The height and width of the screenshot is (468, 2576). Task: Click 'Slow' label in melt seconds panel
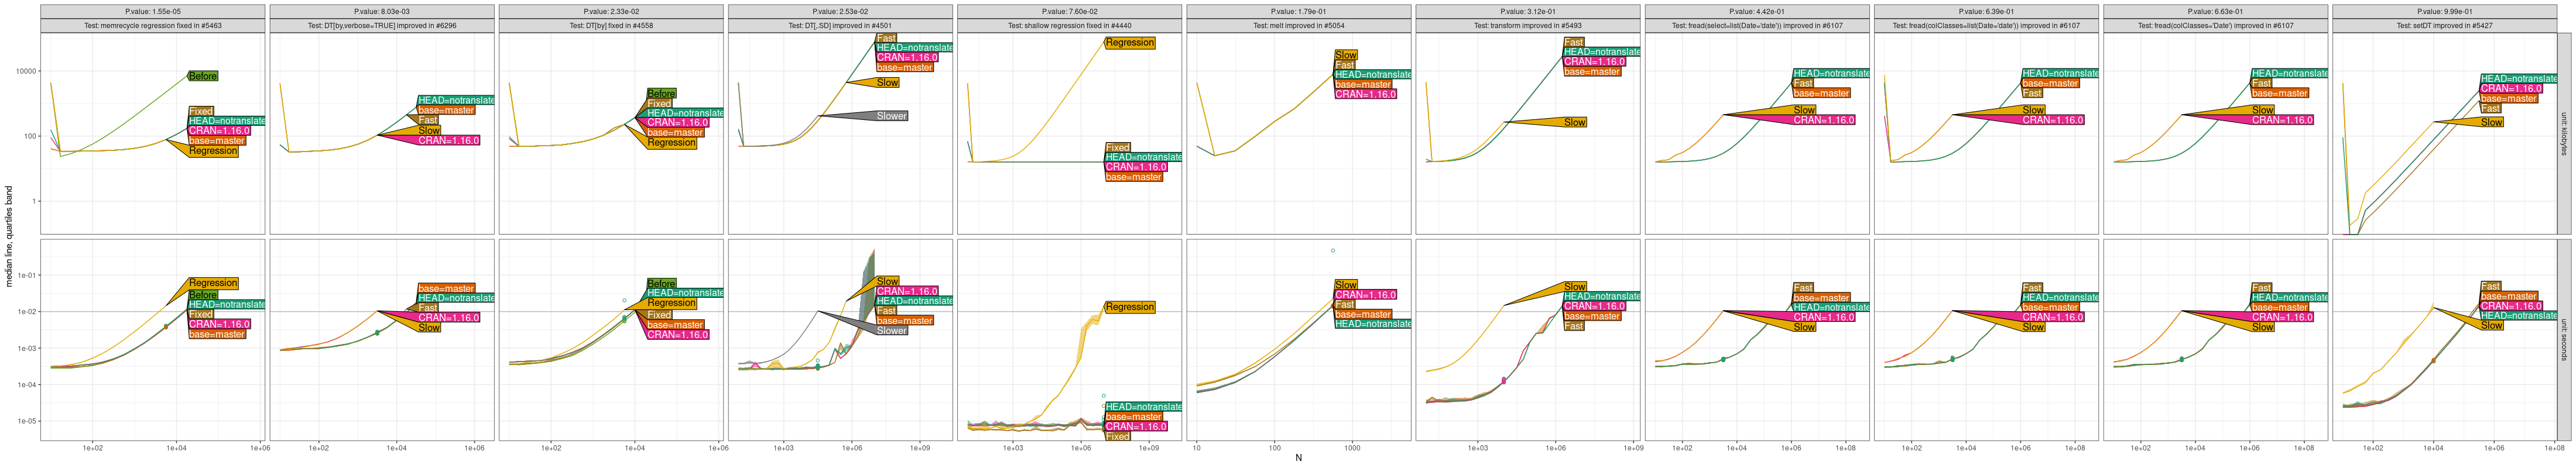[x=1346, y=286]
